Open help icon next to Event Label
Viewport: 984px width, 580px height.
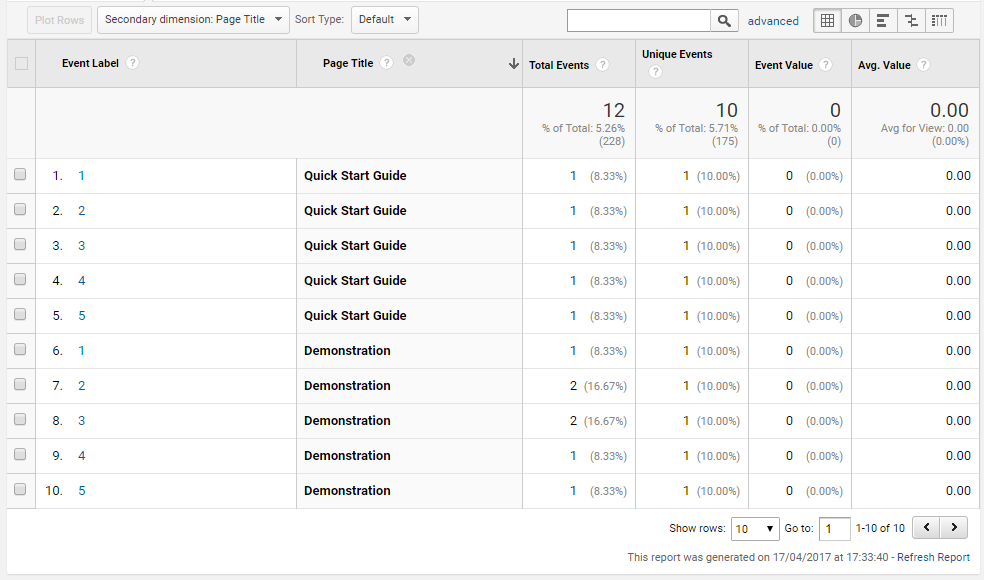[x=132, y=63]
